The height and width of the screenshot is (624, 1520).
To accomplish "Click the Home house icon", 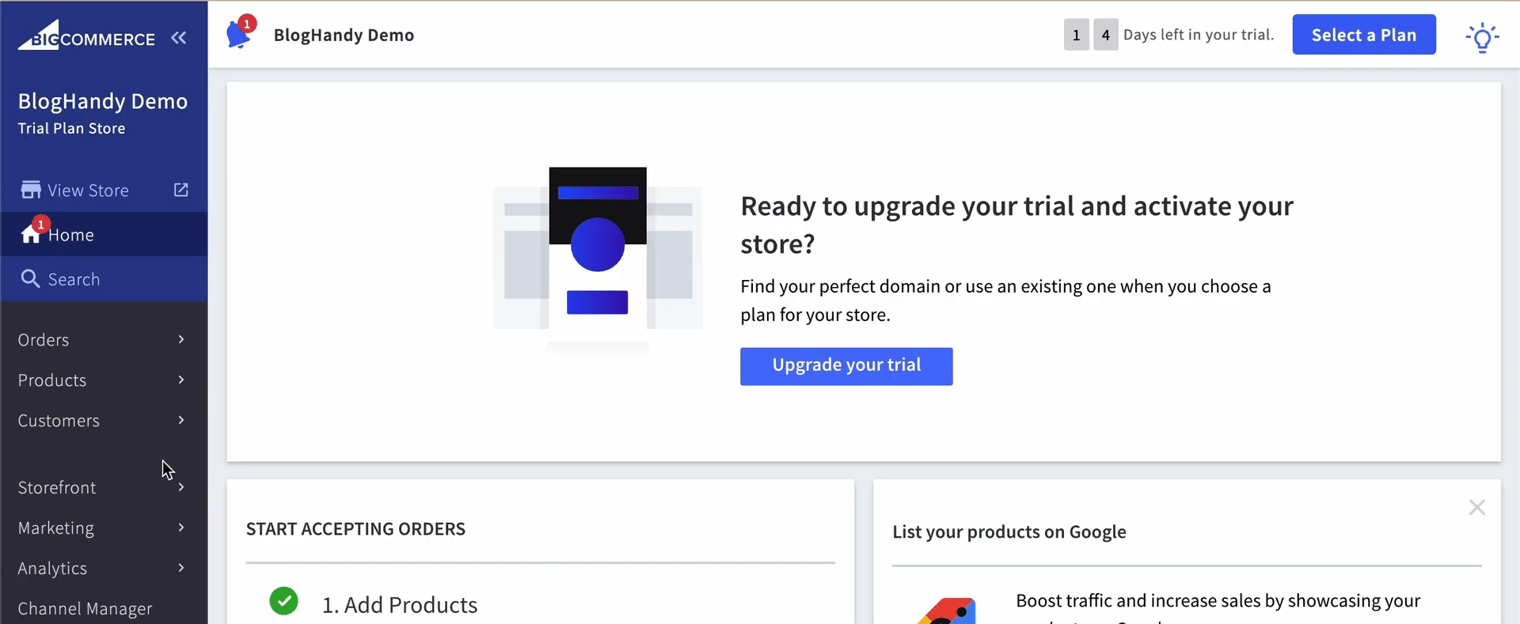I will click(x=31, y=234).
